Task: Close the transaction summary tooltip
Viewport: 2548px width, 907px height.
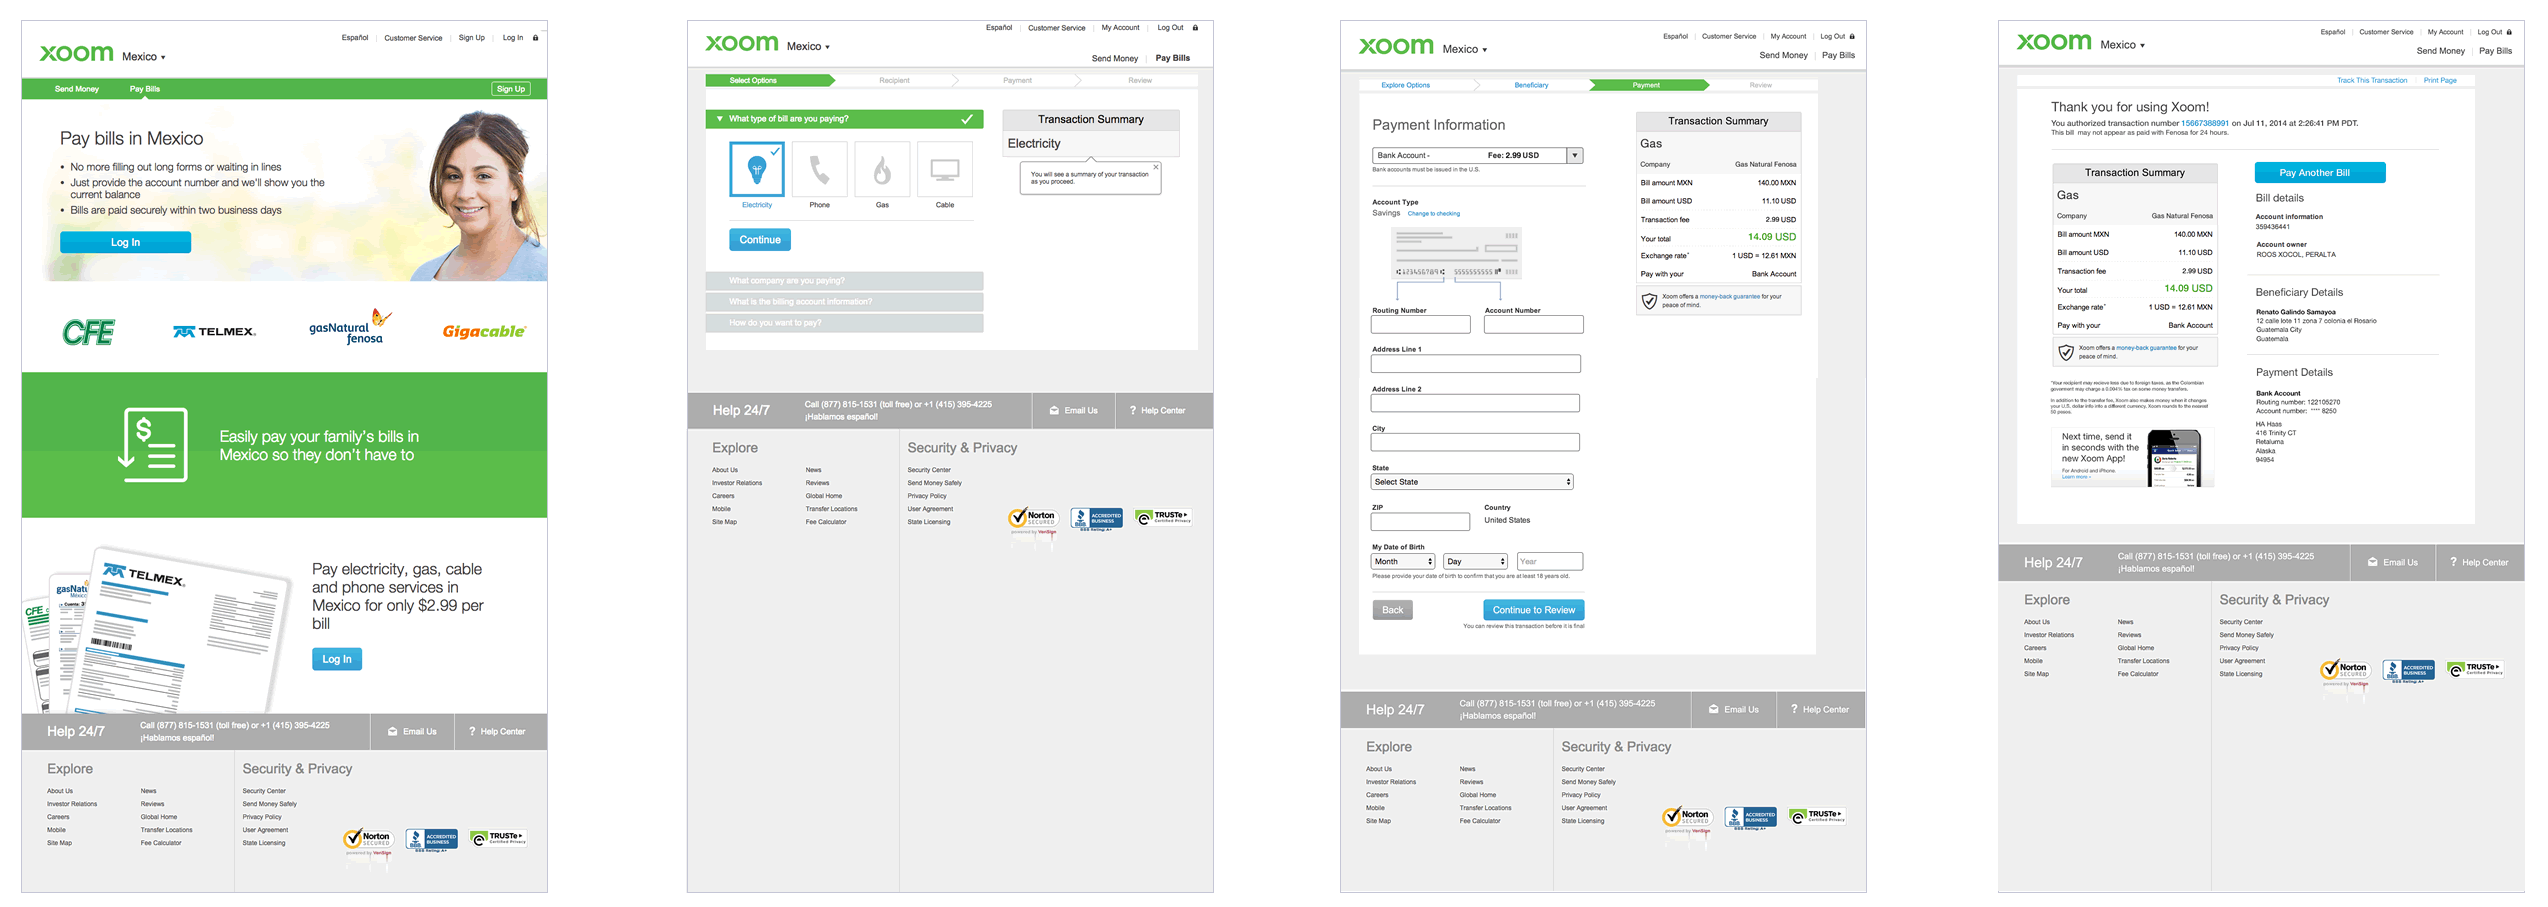Action: pyautogui.click(x=1155, y=167)
